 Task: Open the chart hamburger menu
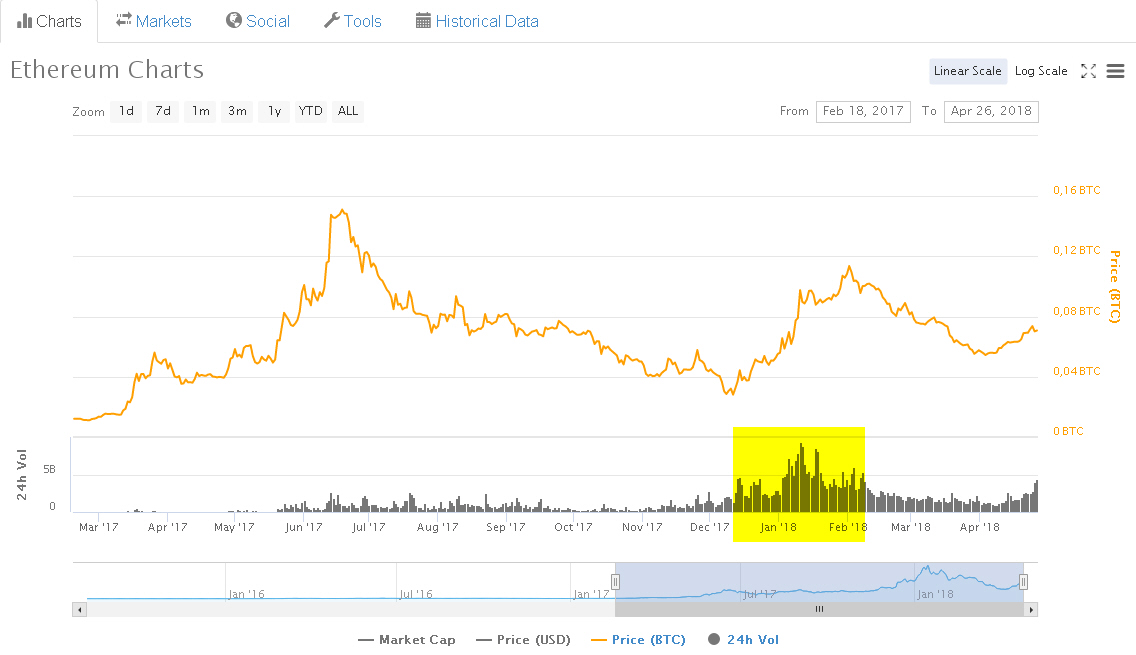1116,71
